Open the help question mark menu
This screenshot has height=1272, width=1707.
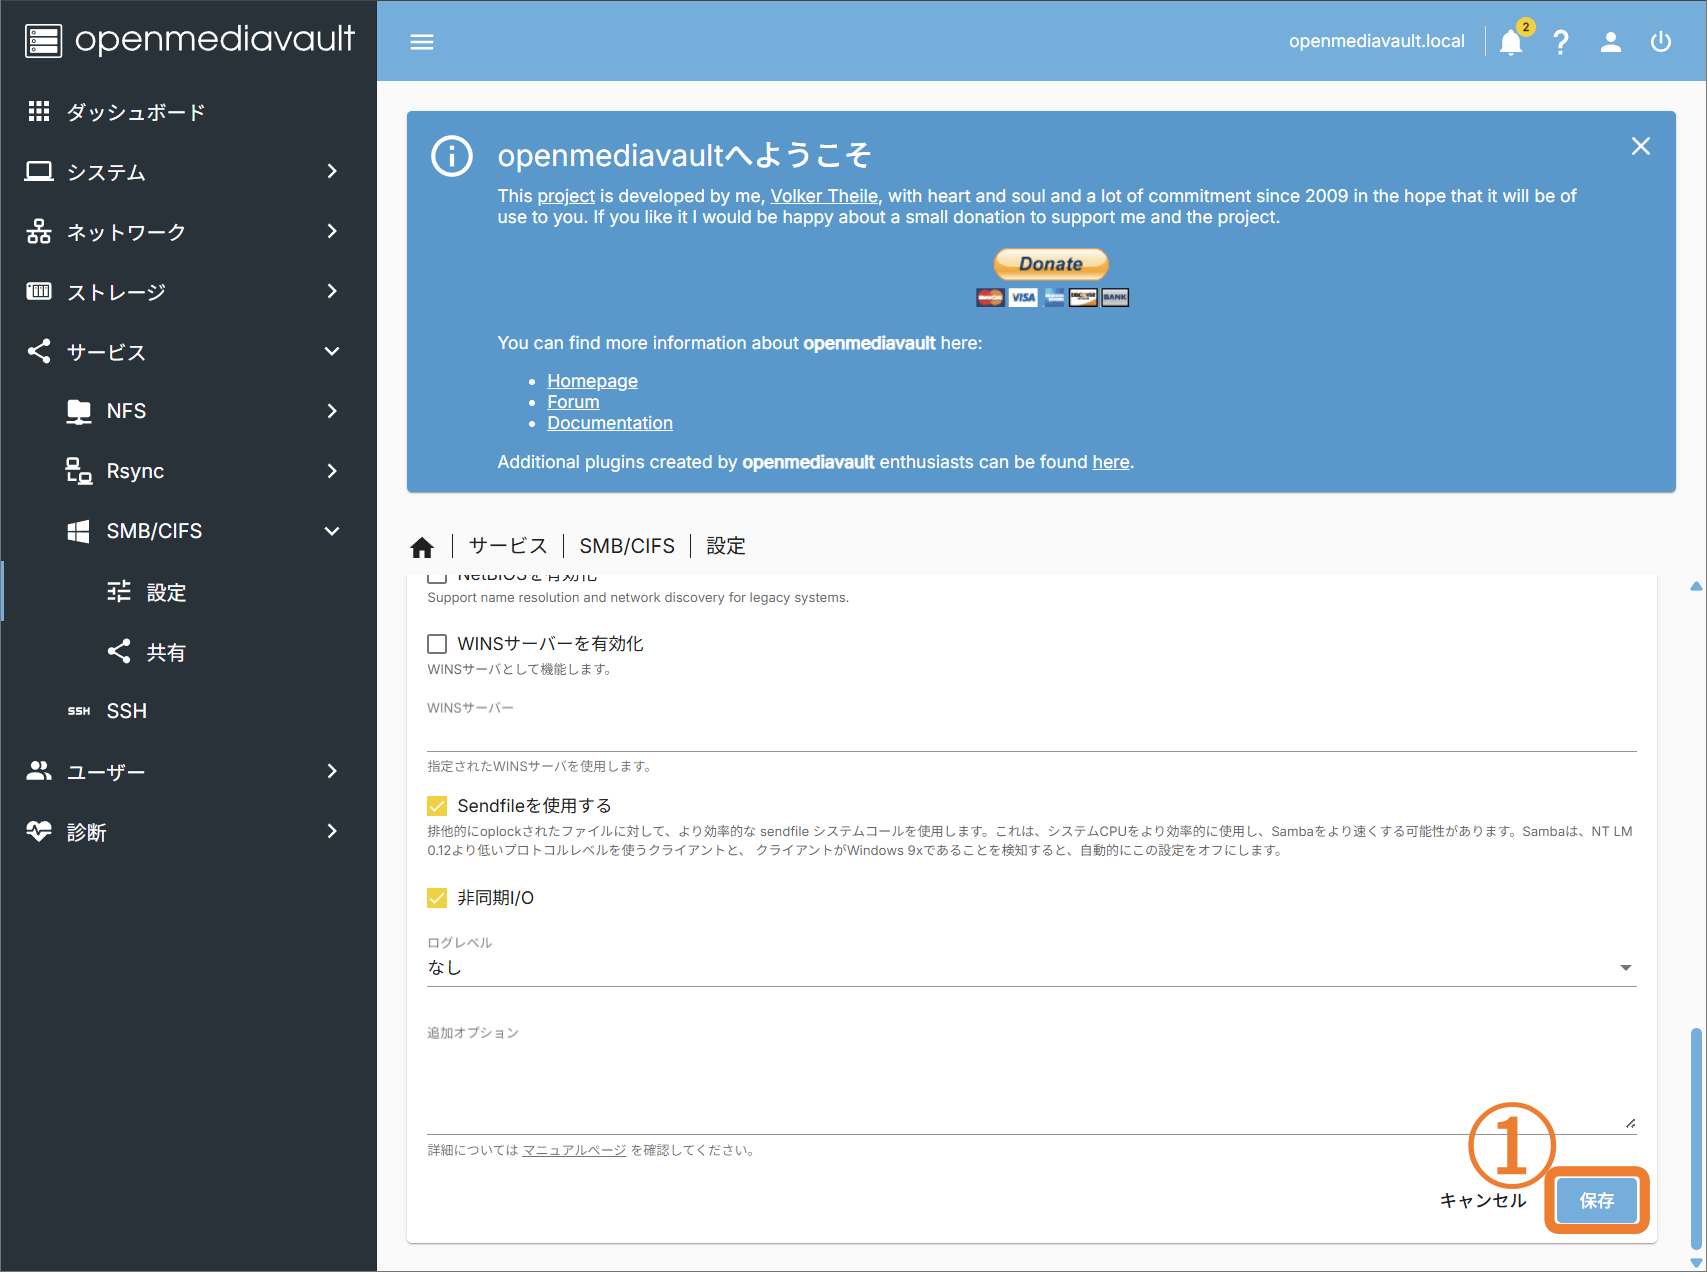pos(1561,42)
